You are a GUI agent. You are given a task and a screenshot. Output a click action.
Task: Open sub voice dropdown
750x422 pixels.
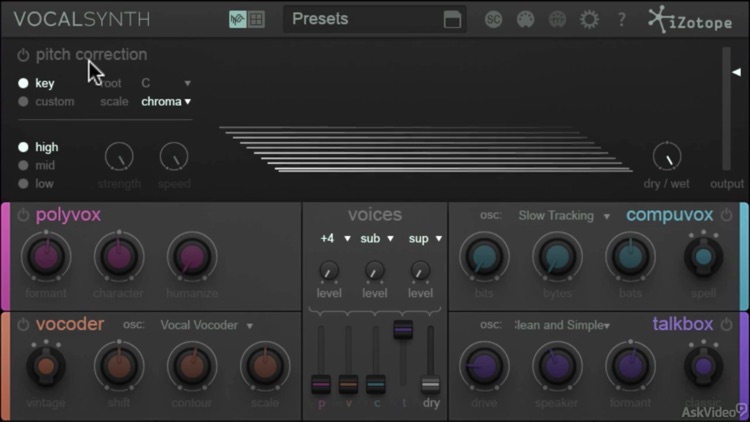(377, 238)
